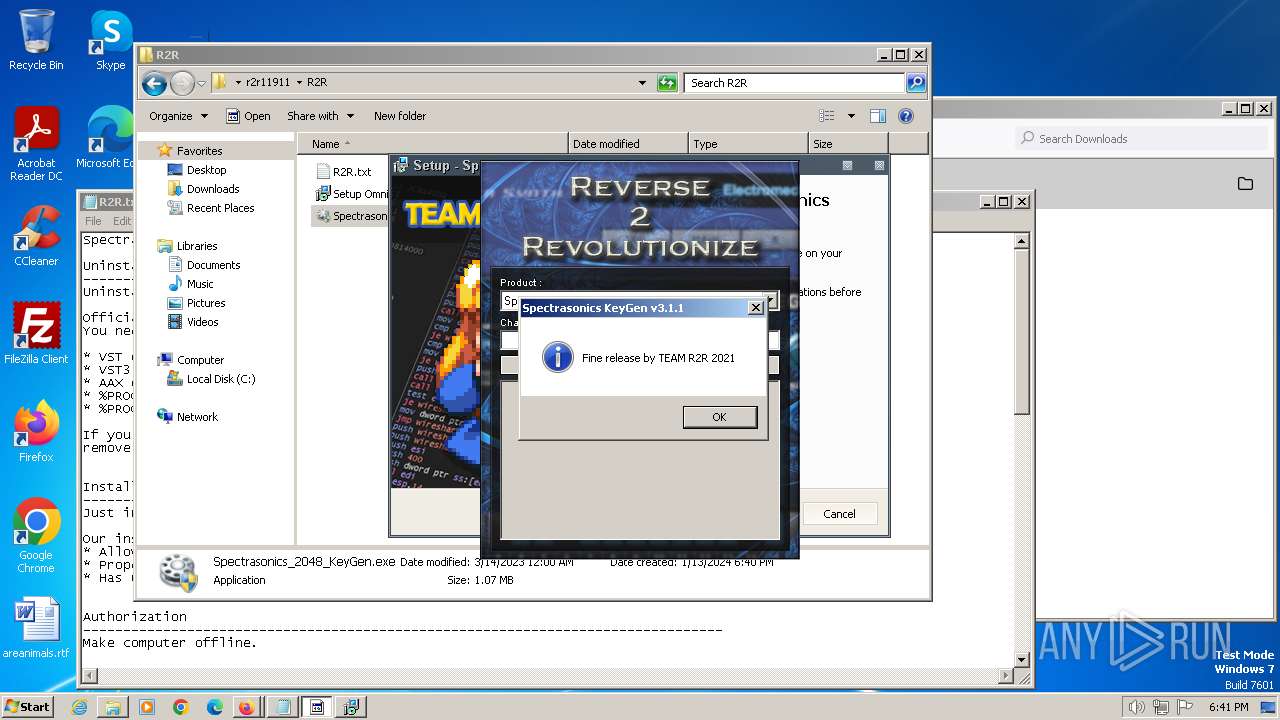Open the Pictures library

click(206, 303)
